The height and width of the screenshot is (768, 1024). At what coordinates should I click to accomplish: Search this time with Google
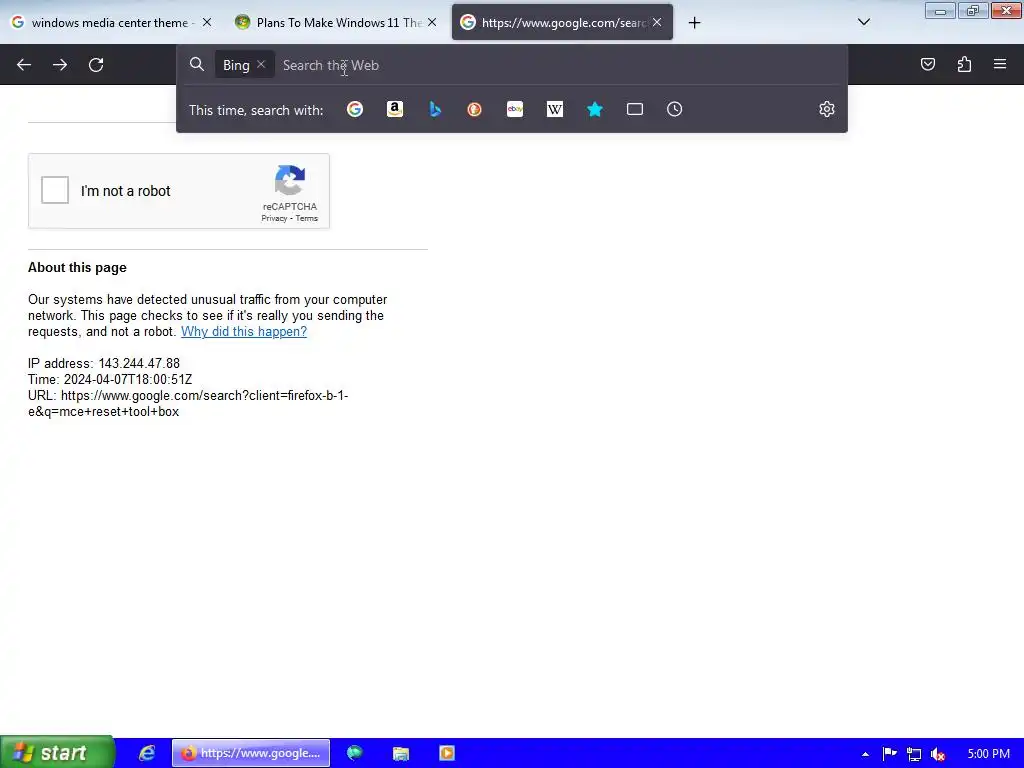click(355, 109)
